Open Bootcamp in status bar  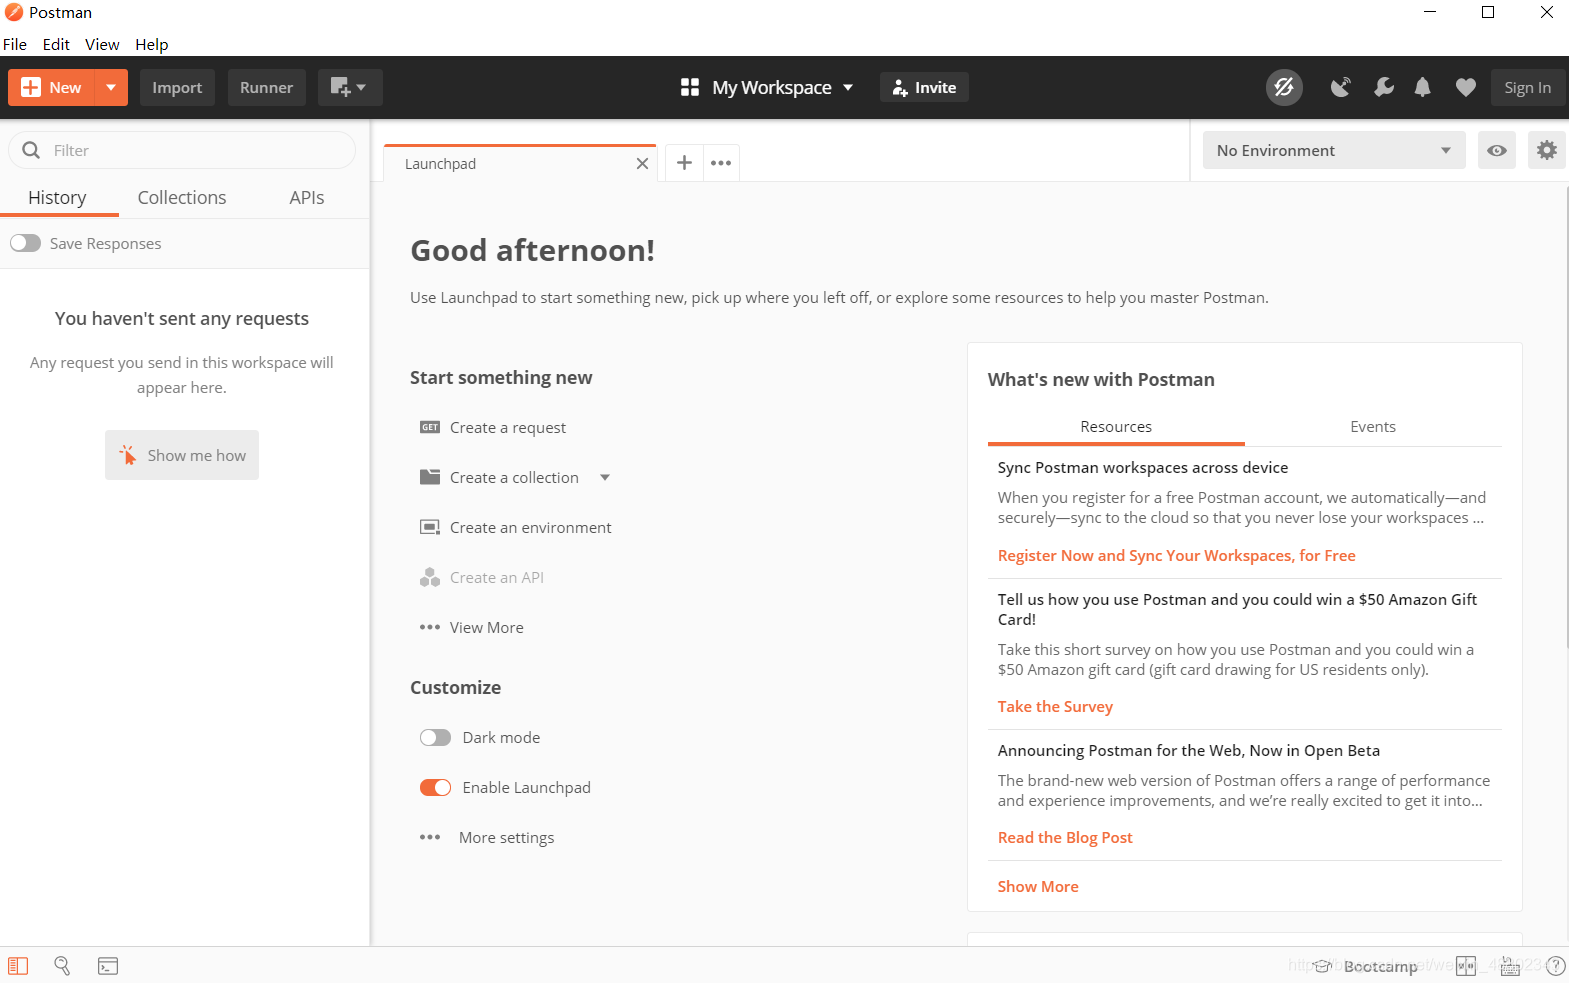[1366, 966]
